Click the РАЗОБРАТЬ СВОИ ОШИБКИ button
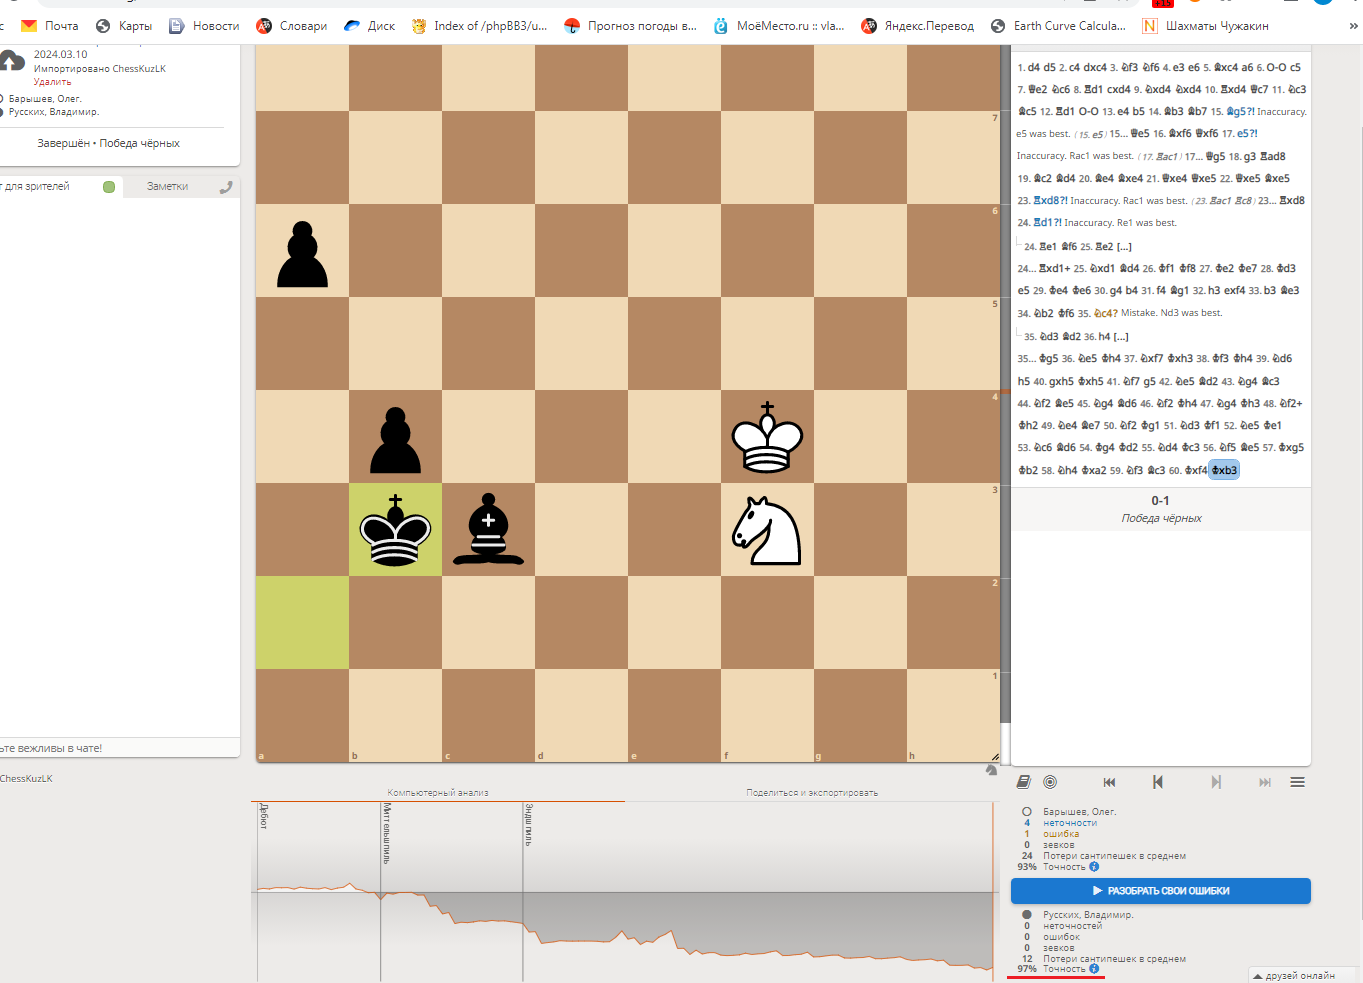1363x983 pixels. [x=1160, y=891]
